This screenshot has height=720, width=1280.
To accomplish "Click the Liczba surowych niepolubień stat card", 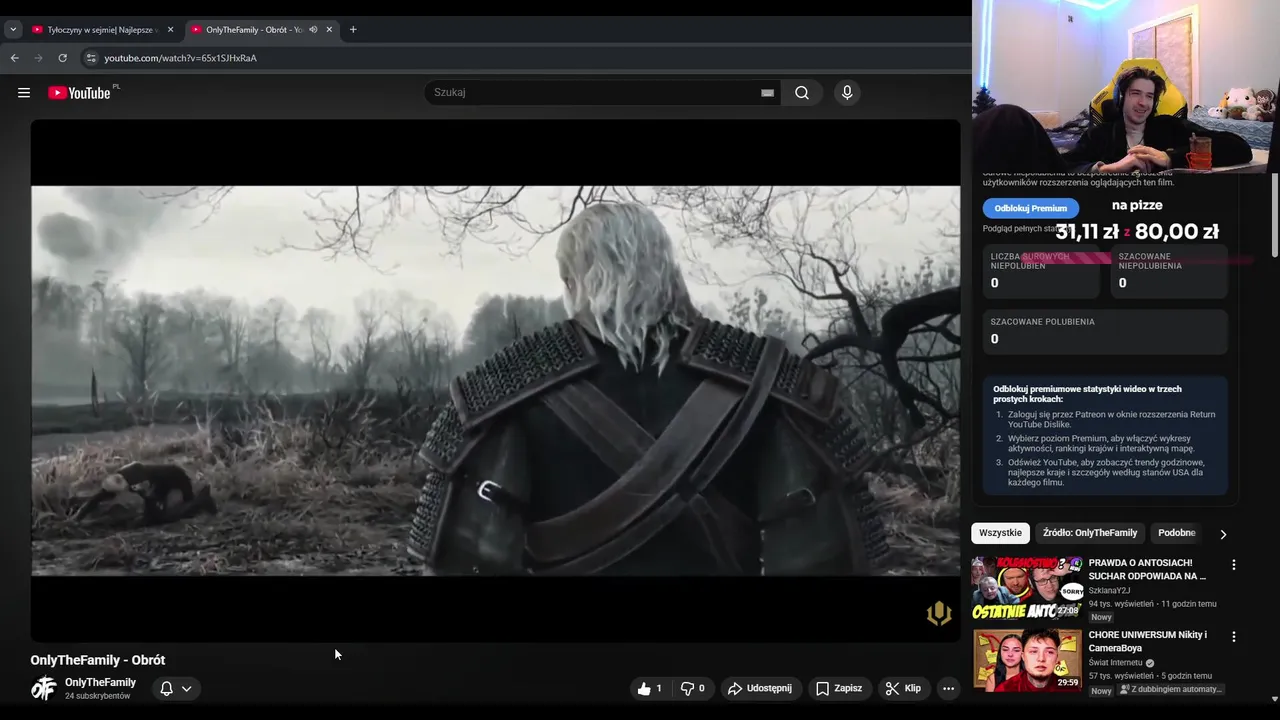I will click(1040, 272).
